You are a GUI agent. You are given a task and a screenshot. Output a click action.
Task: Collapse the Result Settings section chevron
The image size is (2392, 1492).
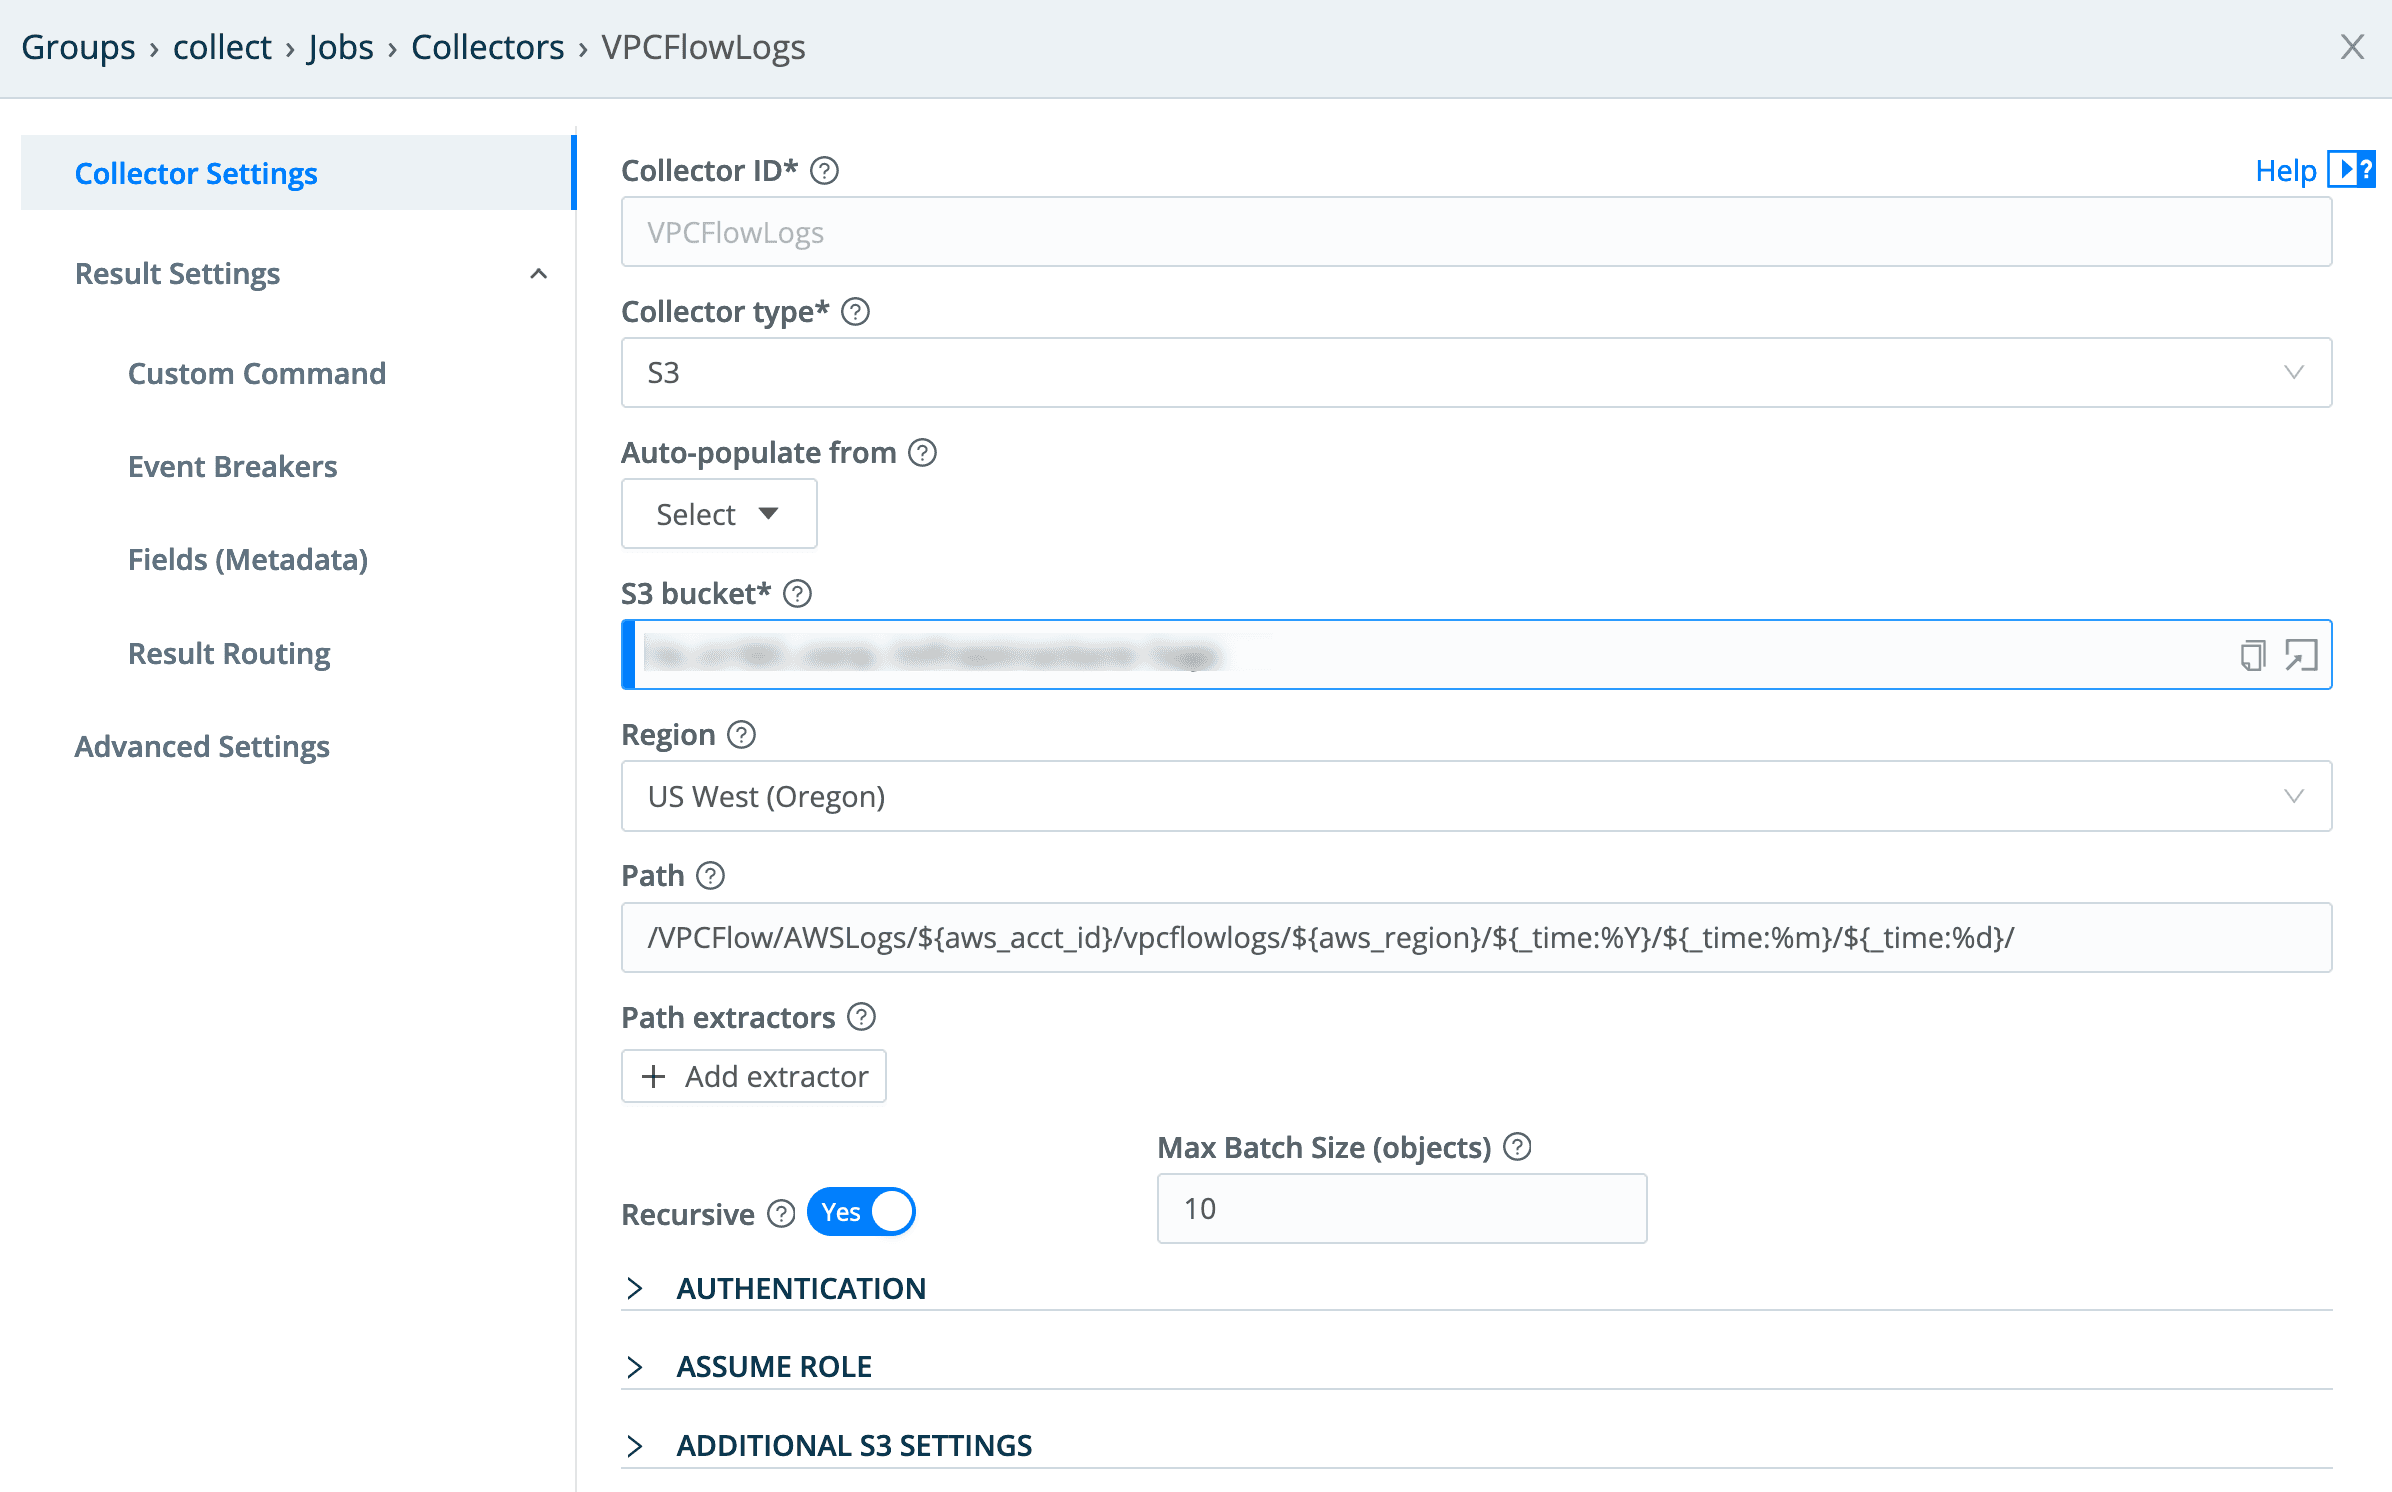(x=538, y=274)
